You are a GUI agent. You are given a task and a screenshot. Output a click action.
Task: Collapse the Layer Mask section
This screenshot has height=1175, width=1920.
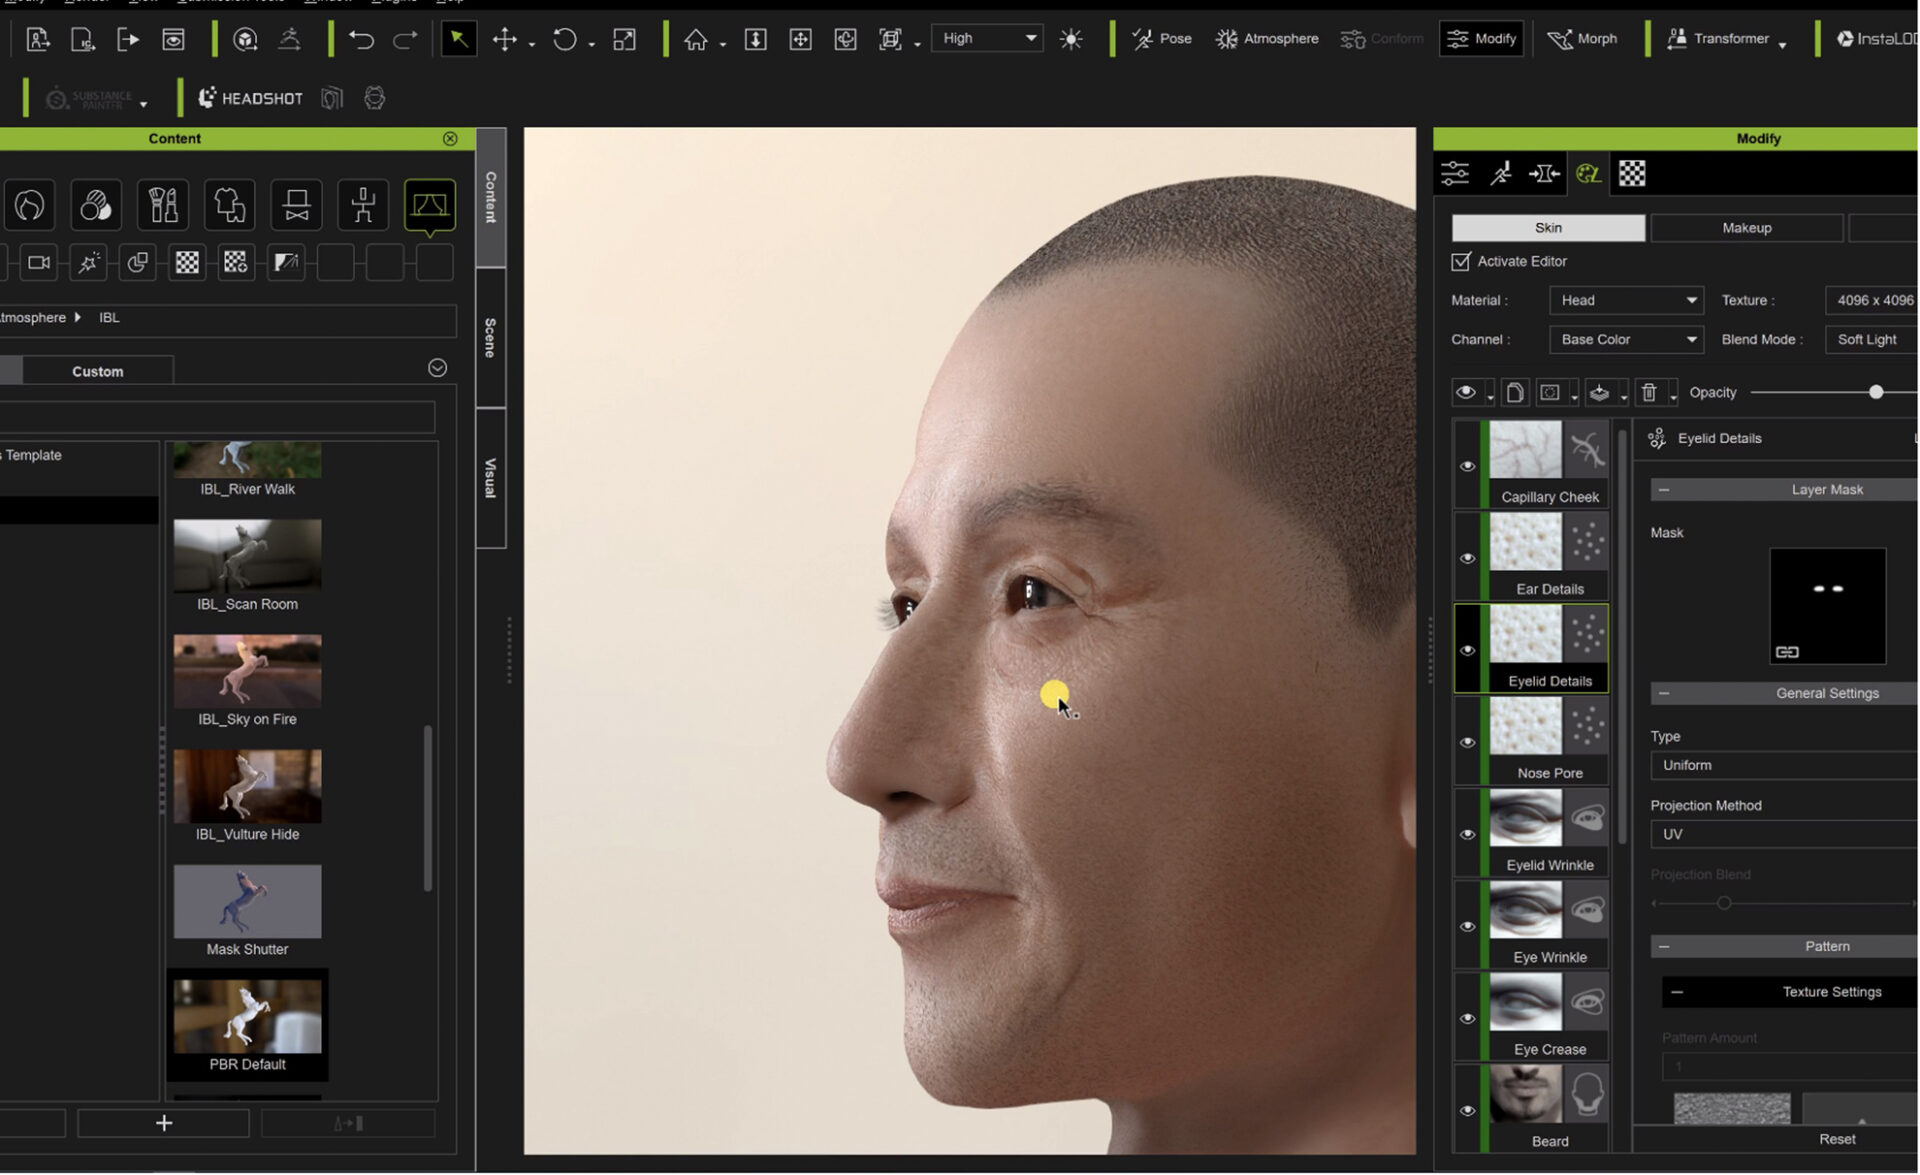point(1664,489)
